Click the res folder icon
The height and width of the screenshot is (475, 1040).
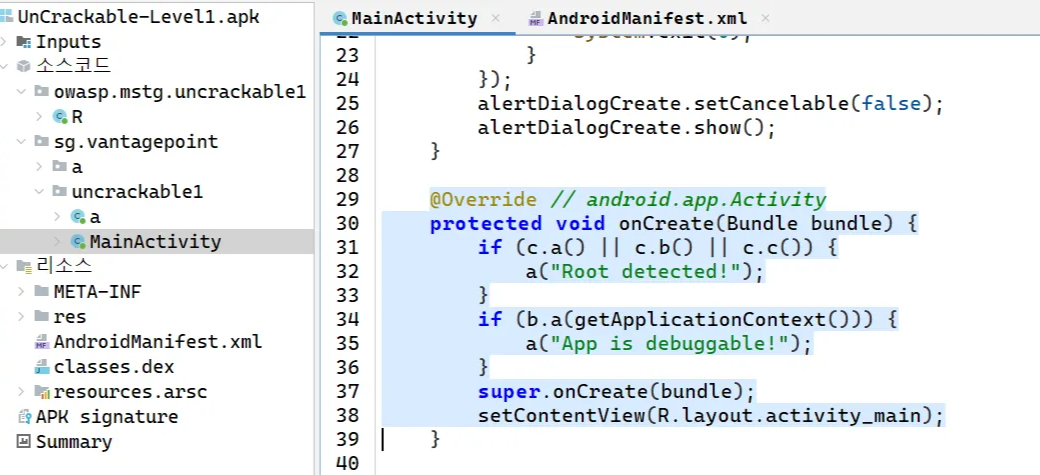tap(42, 316)
